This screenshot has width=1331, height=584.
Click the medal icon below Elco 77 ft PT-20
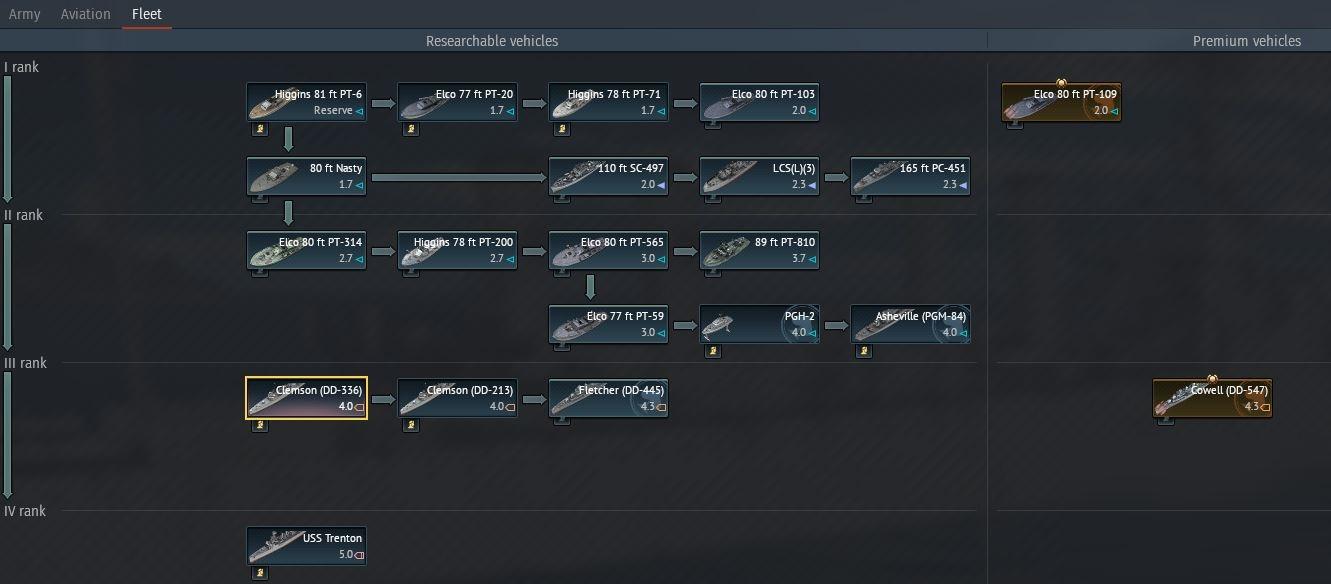coord(410,129)
